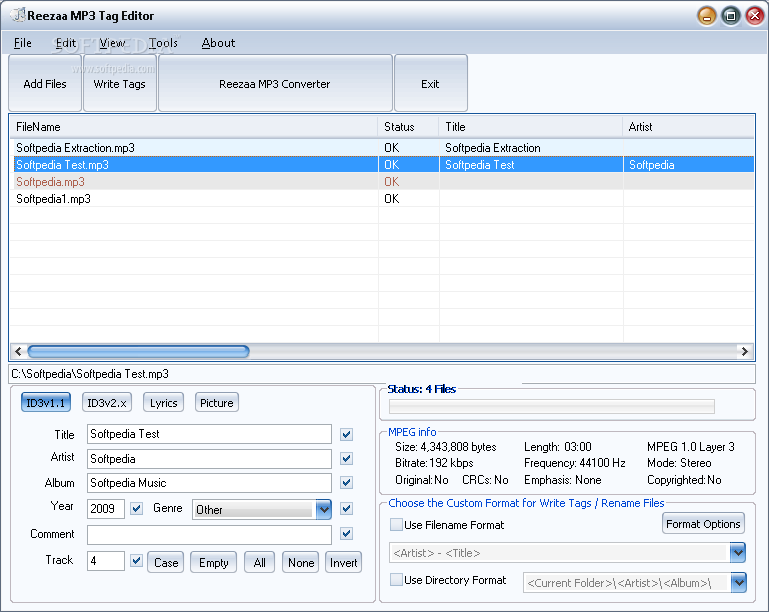The width and height of the screenshot is (769, 612).
Task: Click the Invert button
Action: pos(344,562)
